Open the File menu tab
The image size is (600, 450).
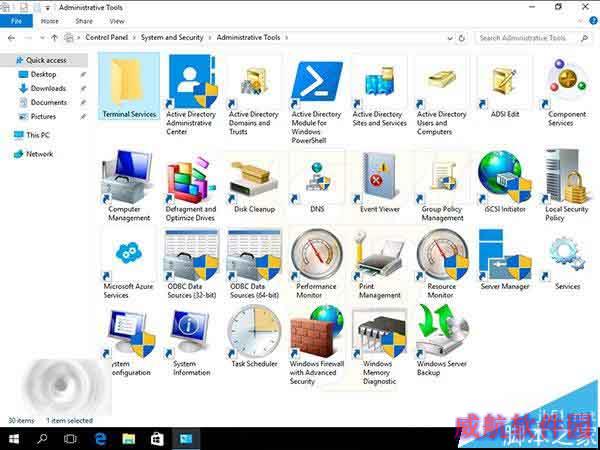point(16,21)
